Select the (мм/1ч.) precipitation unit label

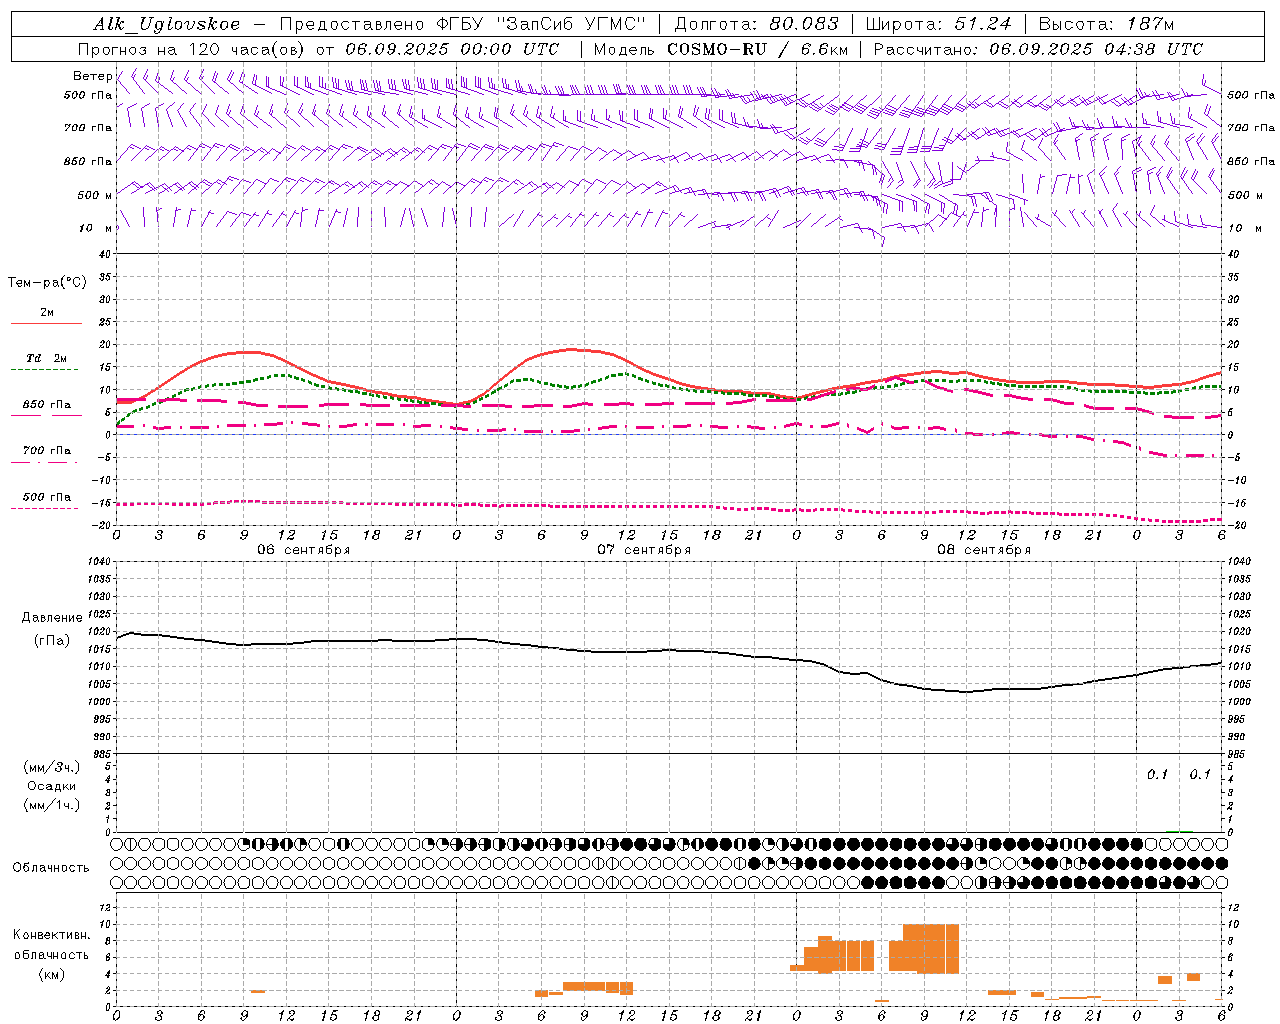(52, 805)
